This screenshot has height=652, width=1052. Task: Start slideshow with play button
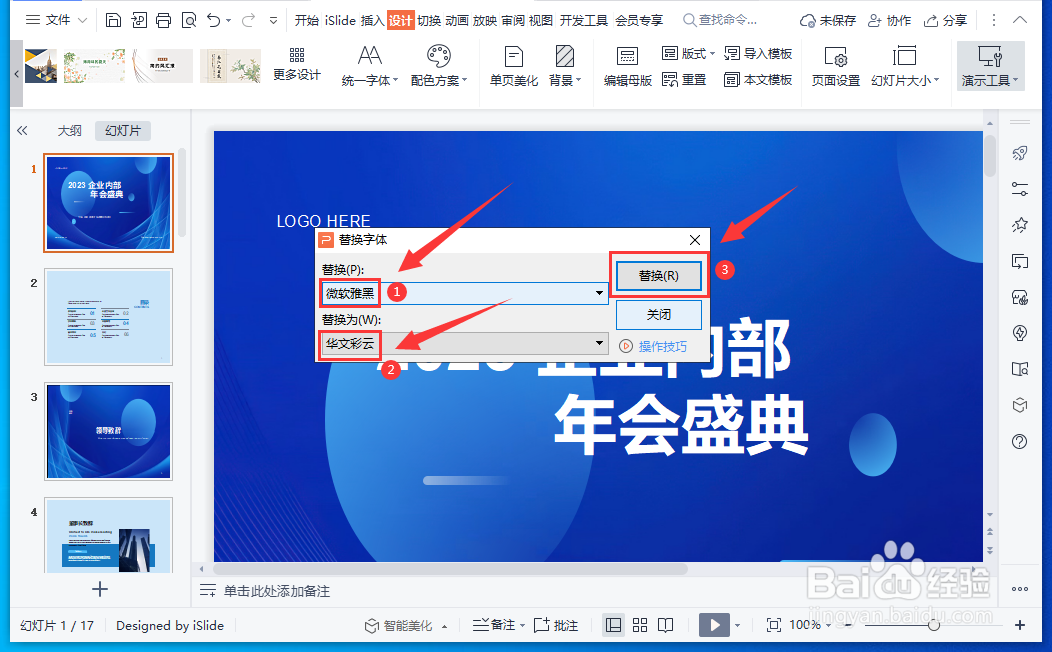tap(714, 625)
